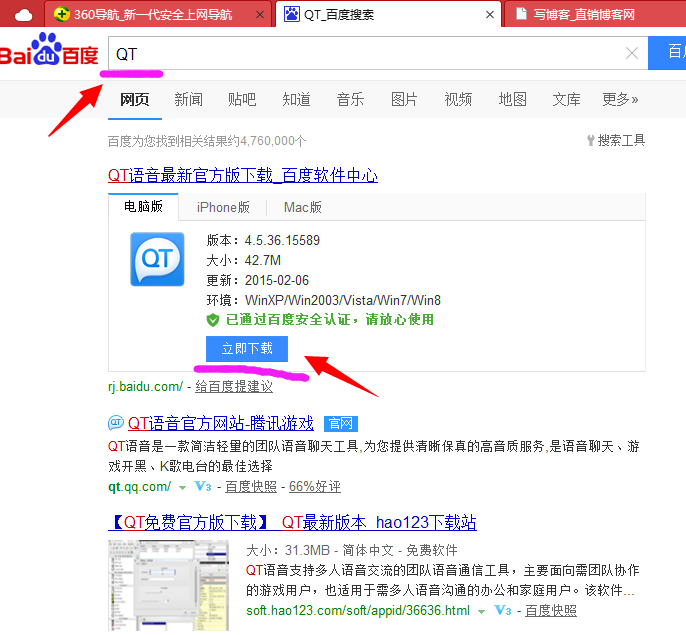Expand the 更多 search categories

point(620,99)
